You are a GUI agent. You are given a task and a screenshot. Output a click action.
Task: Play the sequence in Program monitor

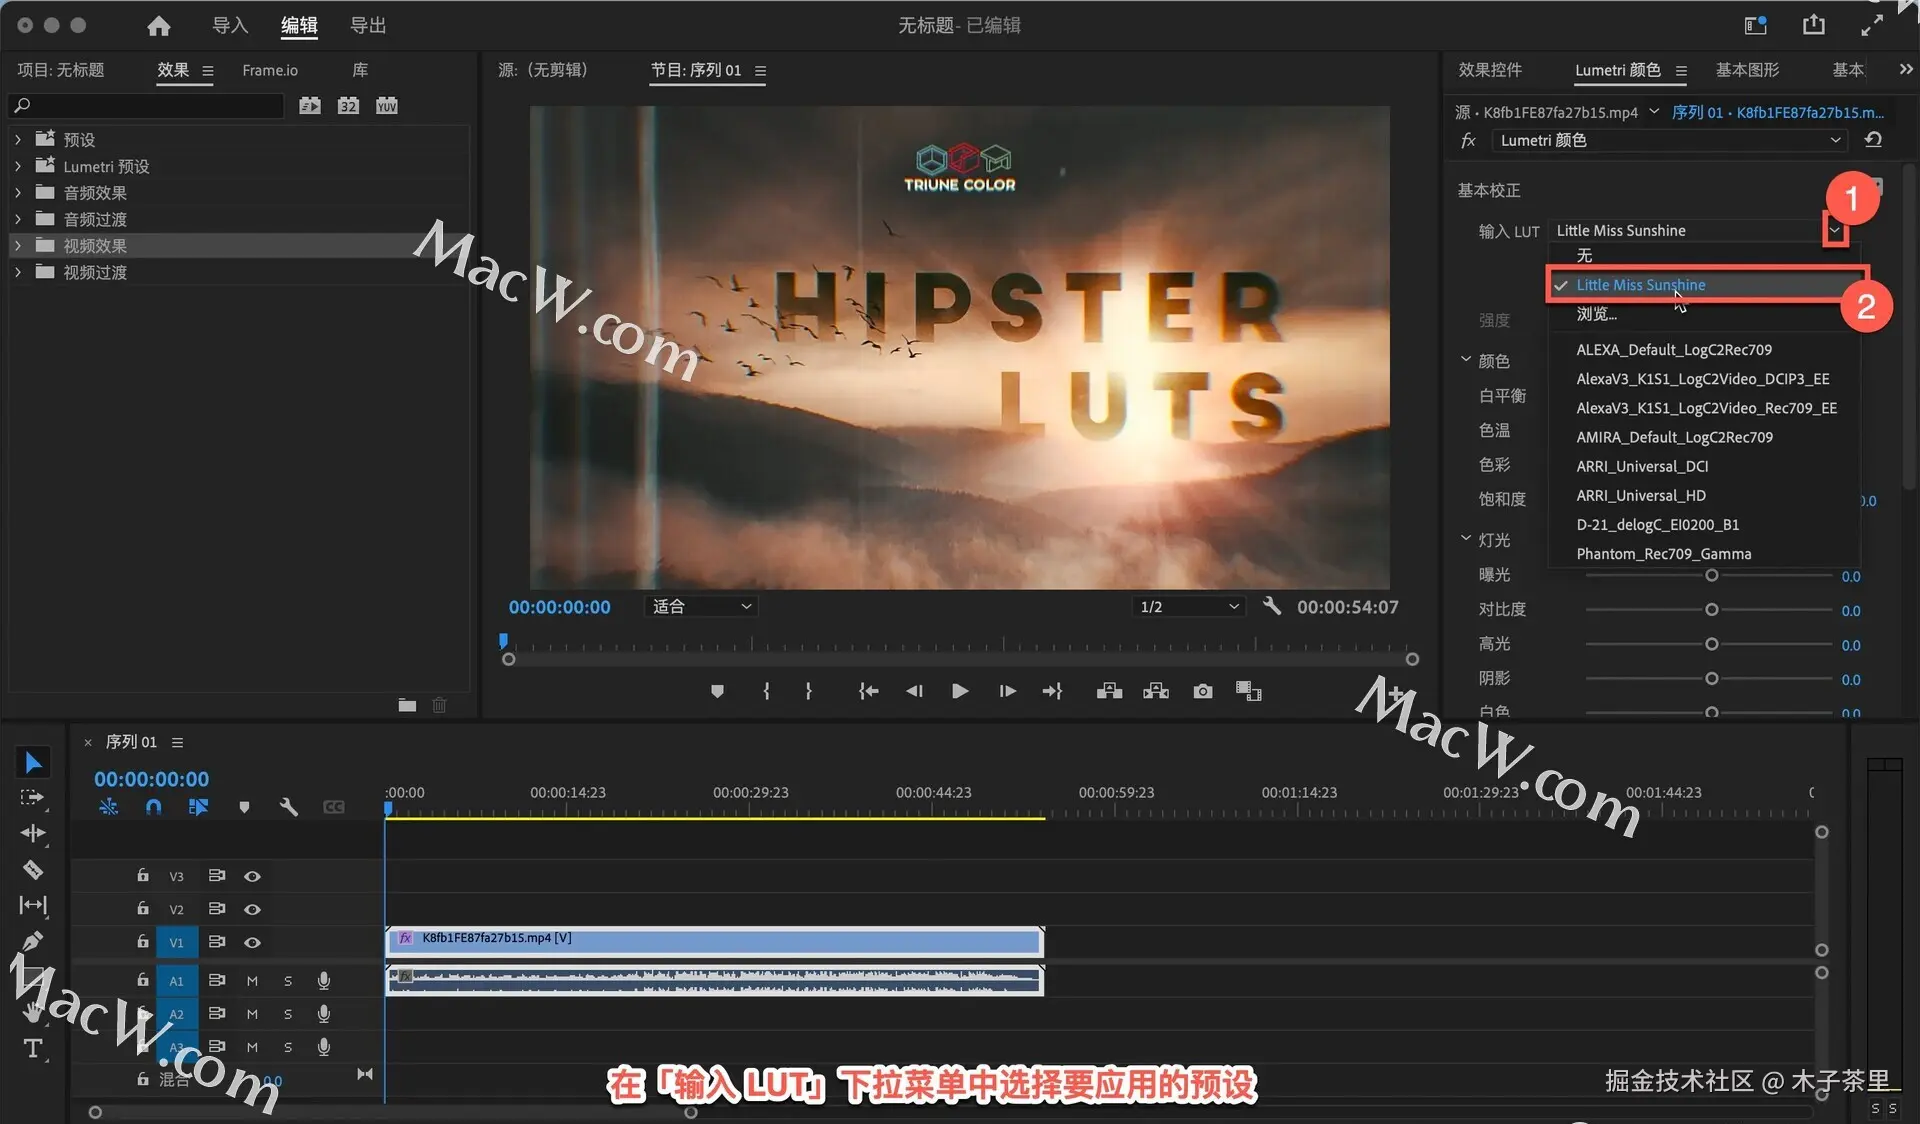[x=959, y=691]
